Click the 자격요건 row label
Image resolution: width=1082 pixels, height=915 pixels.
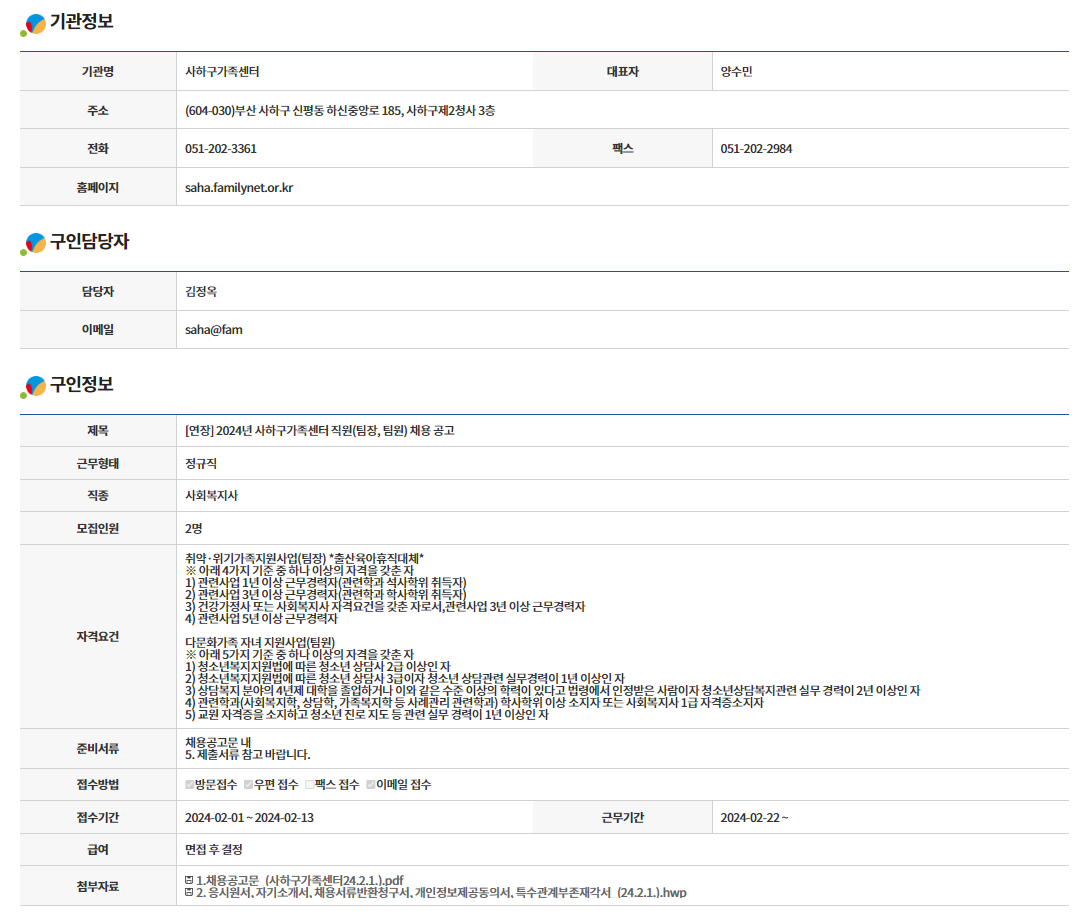pyautogui.click(x=98, y=637)
